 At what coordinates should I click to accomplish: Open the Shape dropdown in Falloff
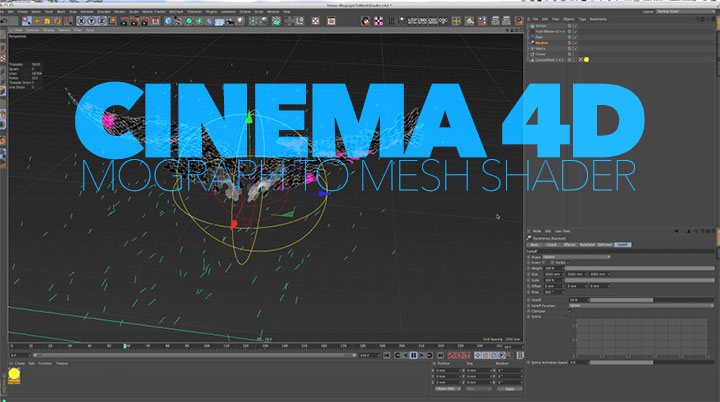576,257
